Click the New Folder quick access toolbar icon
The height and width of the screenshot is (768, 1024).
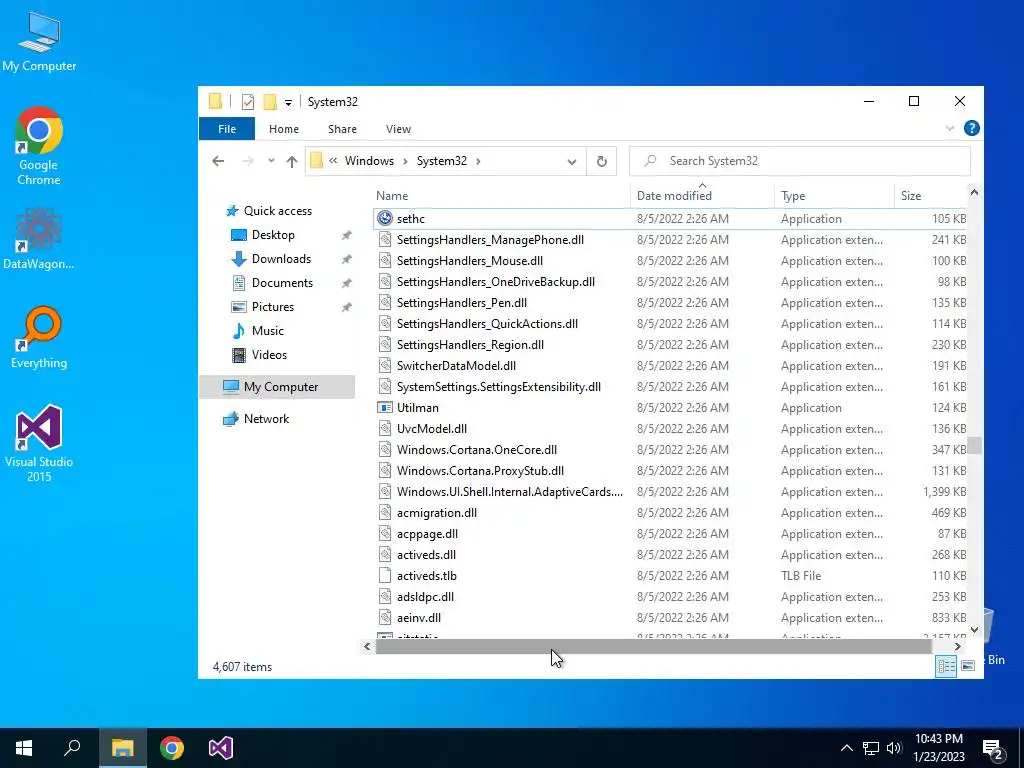point(270,102)
